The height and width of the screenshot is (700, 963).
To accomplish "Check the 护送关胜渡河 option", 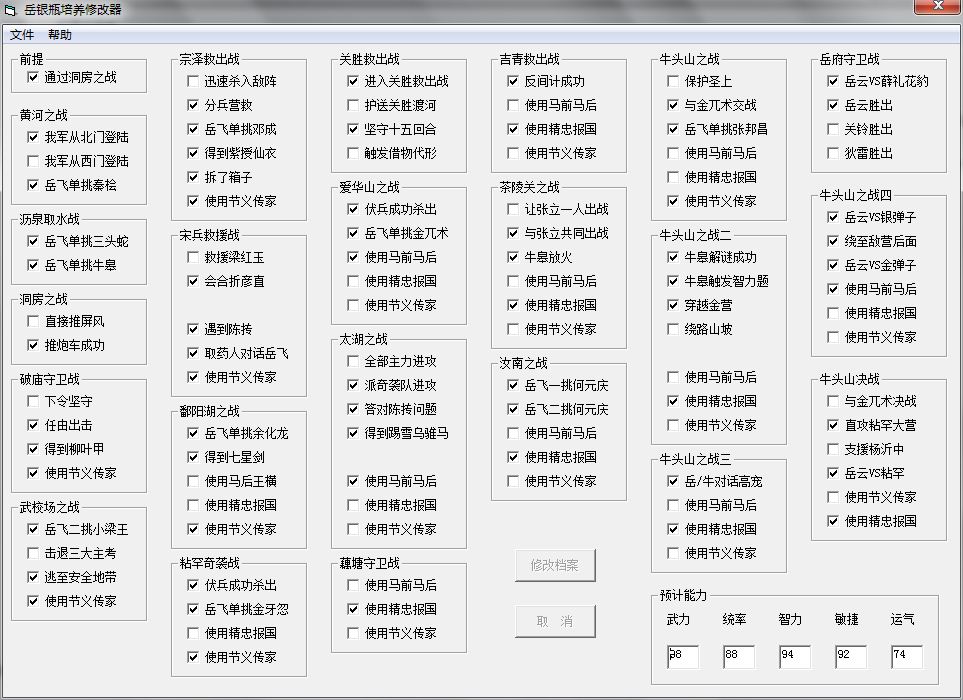I will pos(354,105).
